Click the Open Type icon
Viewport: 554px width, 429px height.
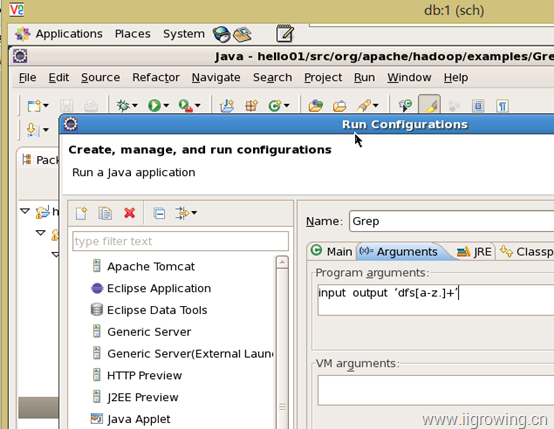point(316,105)
